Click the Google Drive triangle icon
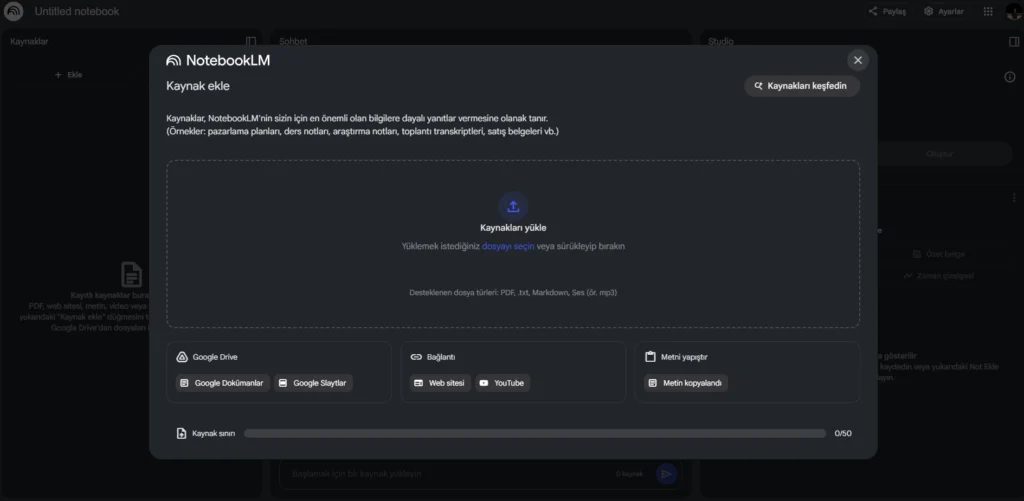The height and width of the screenshot is (501, 1024). [x=182, y=357]
